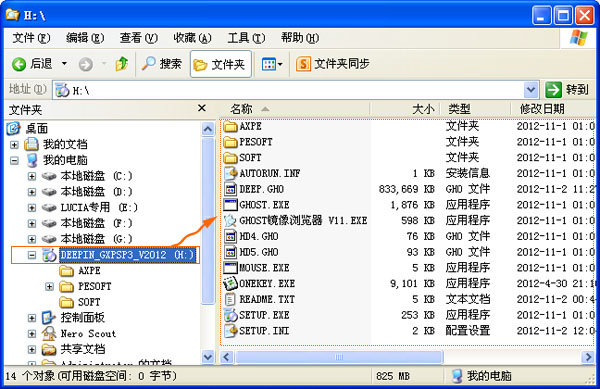
Task: Click the Up folder icon
Action: point(122,63)
